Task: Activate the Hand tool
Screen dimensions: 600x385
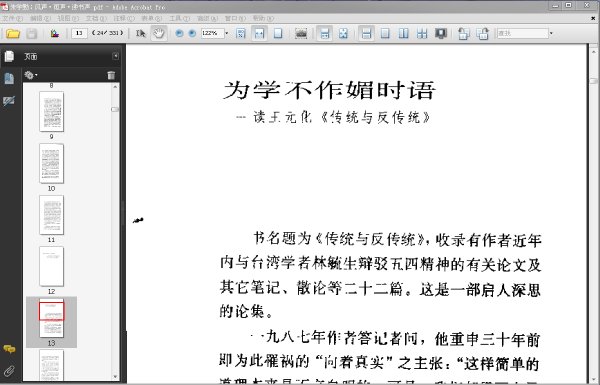Action: coord(158,34)
